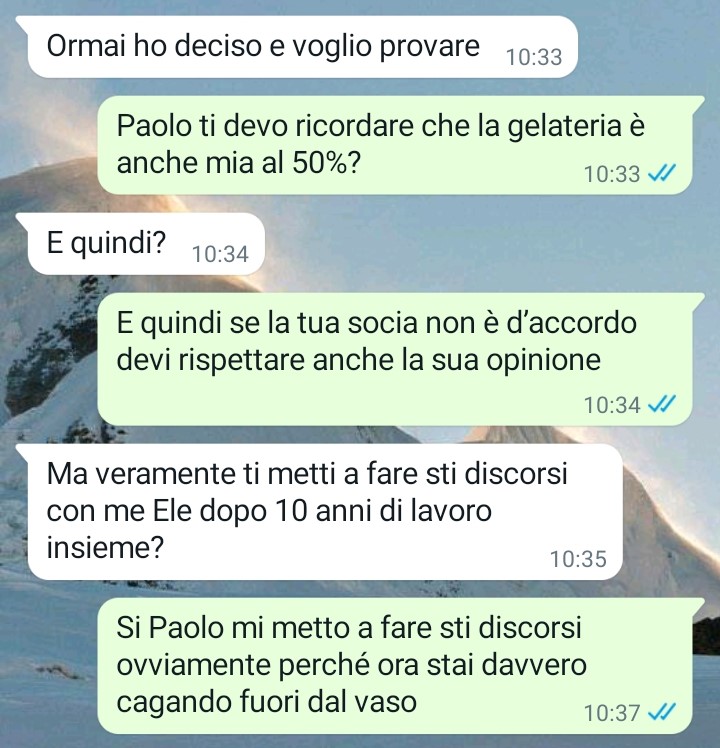Tap the 10:33 timestamp on first received message
Image resolution: width=720 pixels, height=748 pixels.
click(x=534, y=57)
